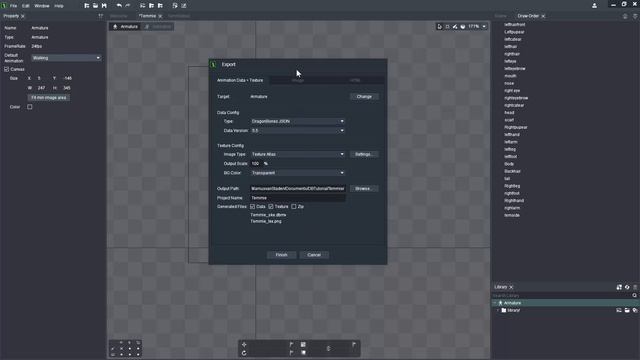Open the BG Color Transparent dropdown
640x360 pixels.
298,173
